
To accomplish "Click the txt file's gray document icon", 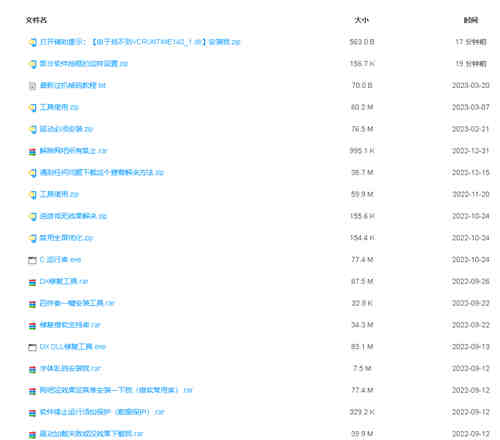I will [x=32, y=86].
